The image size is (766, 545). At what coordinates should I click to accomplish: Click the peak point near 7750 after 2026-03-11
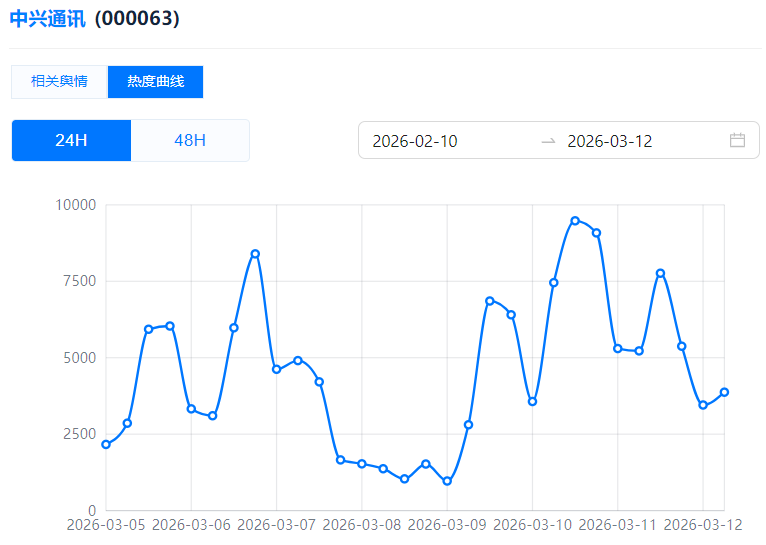click(660, 273)
